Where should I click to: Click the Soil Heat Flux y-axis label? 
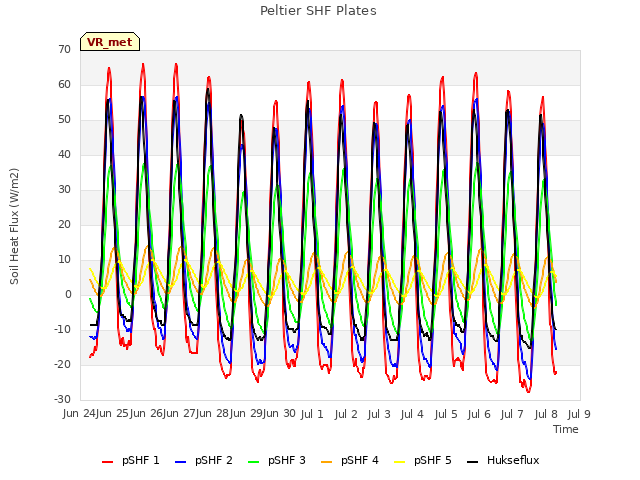click(15, 226)
